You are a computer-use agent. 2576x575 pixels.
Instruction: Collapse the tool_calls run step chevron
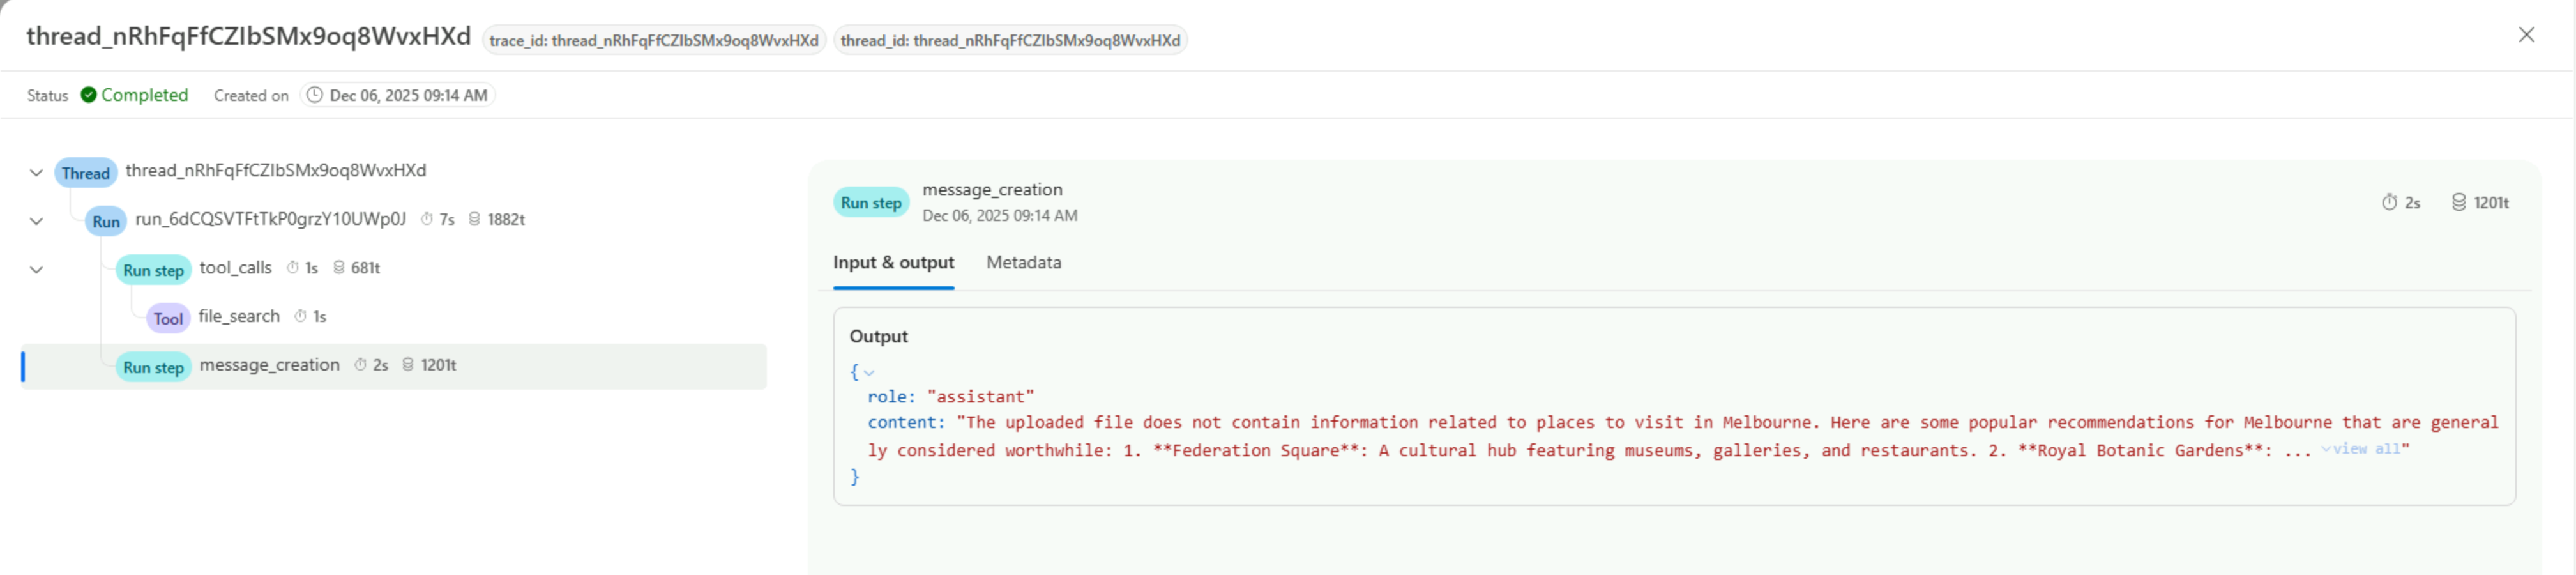37,270
